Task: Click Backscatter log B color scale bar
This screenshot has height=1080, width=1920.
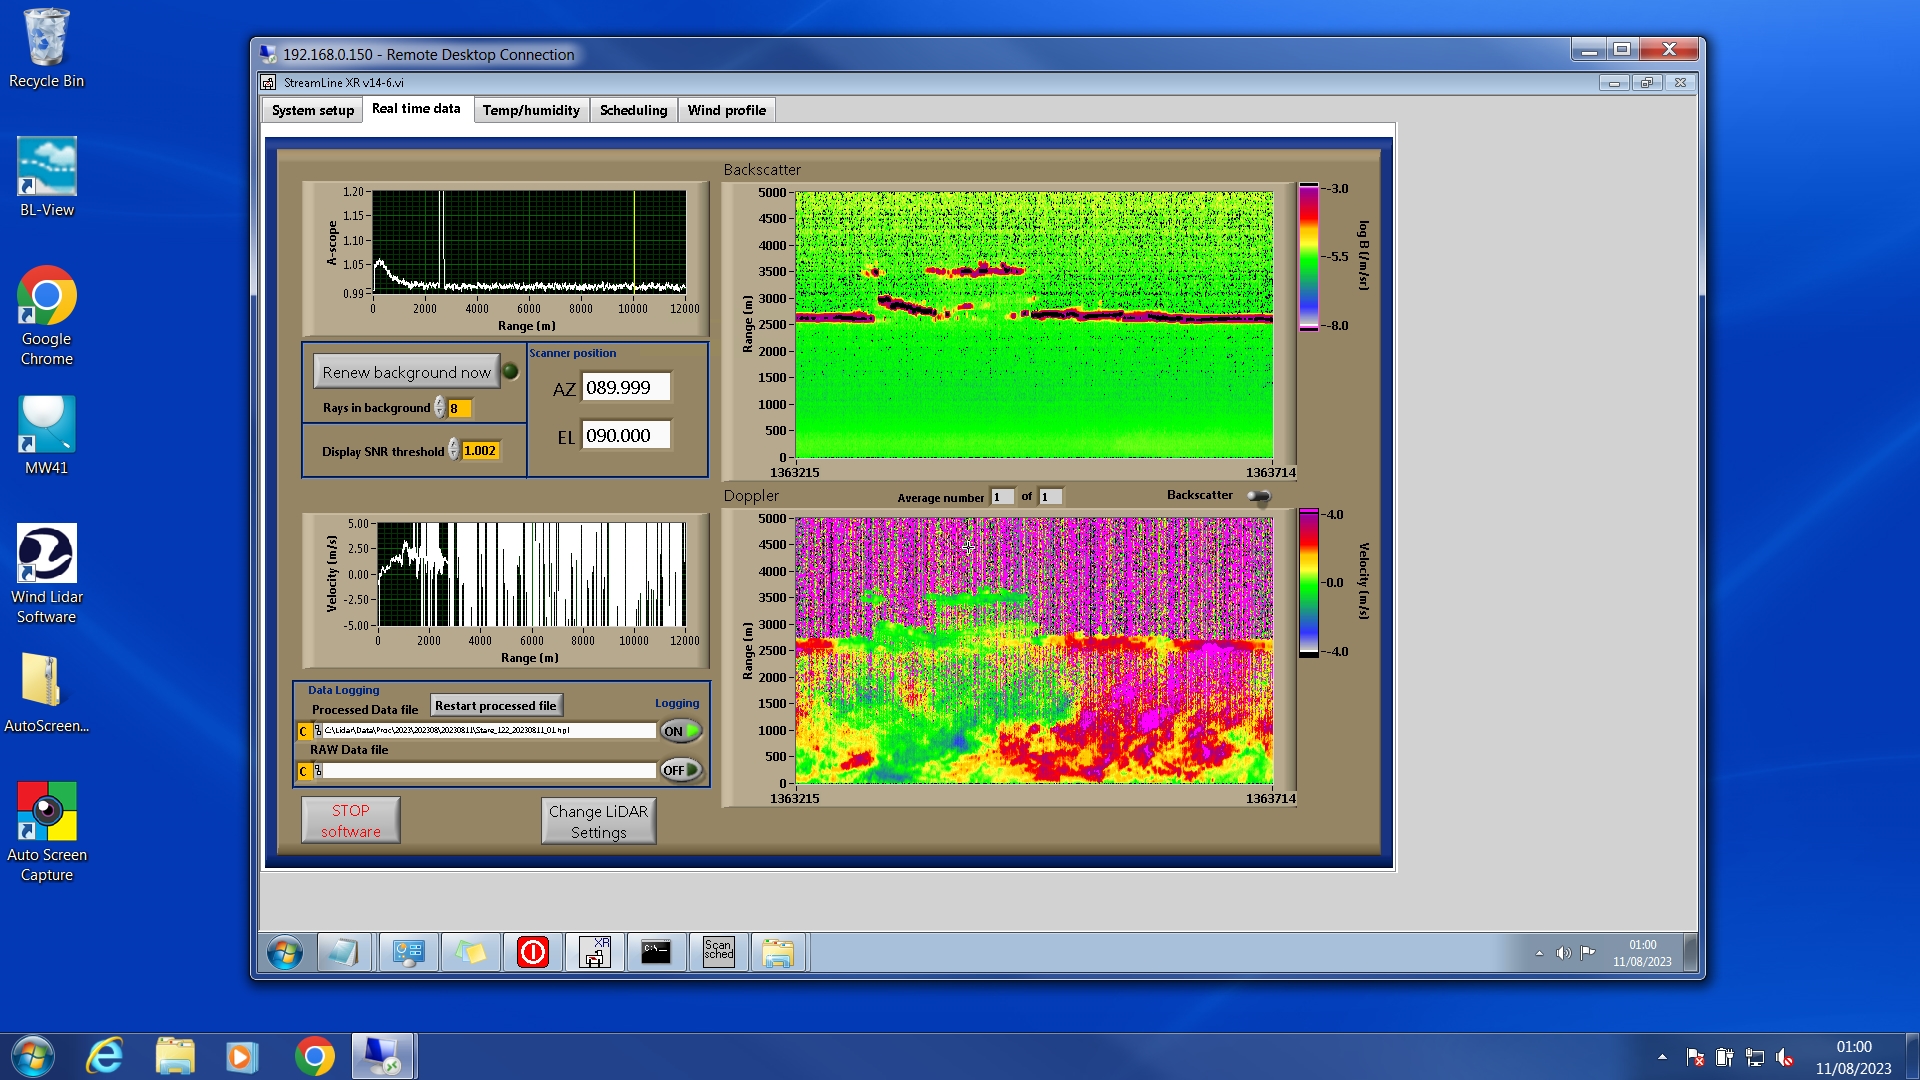Action: 1308,257
